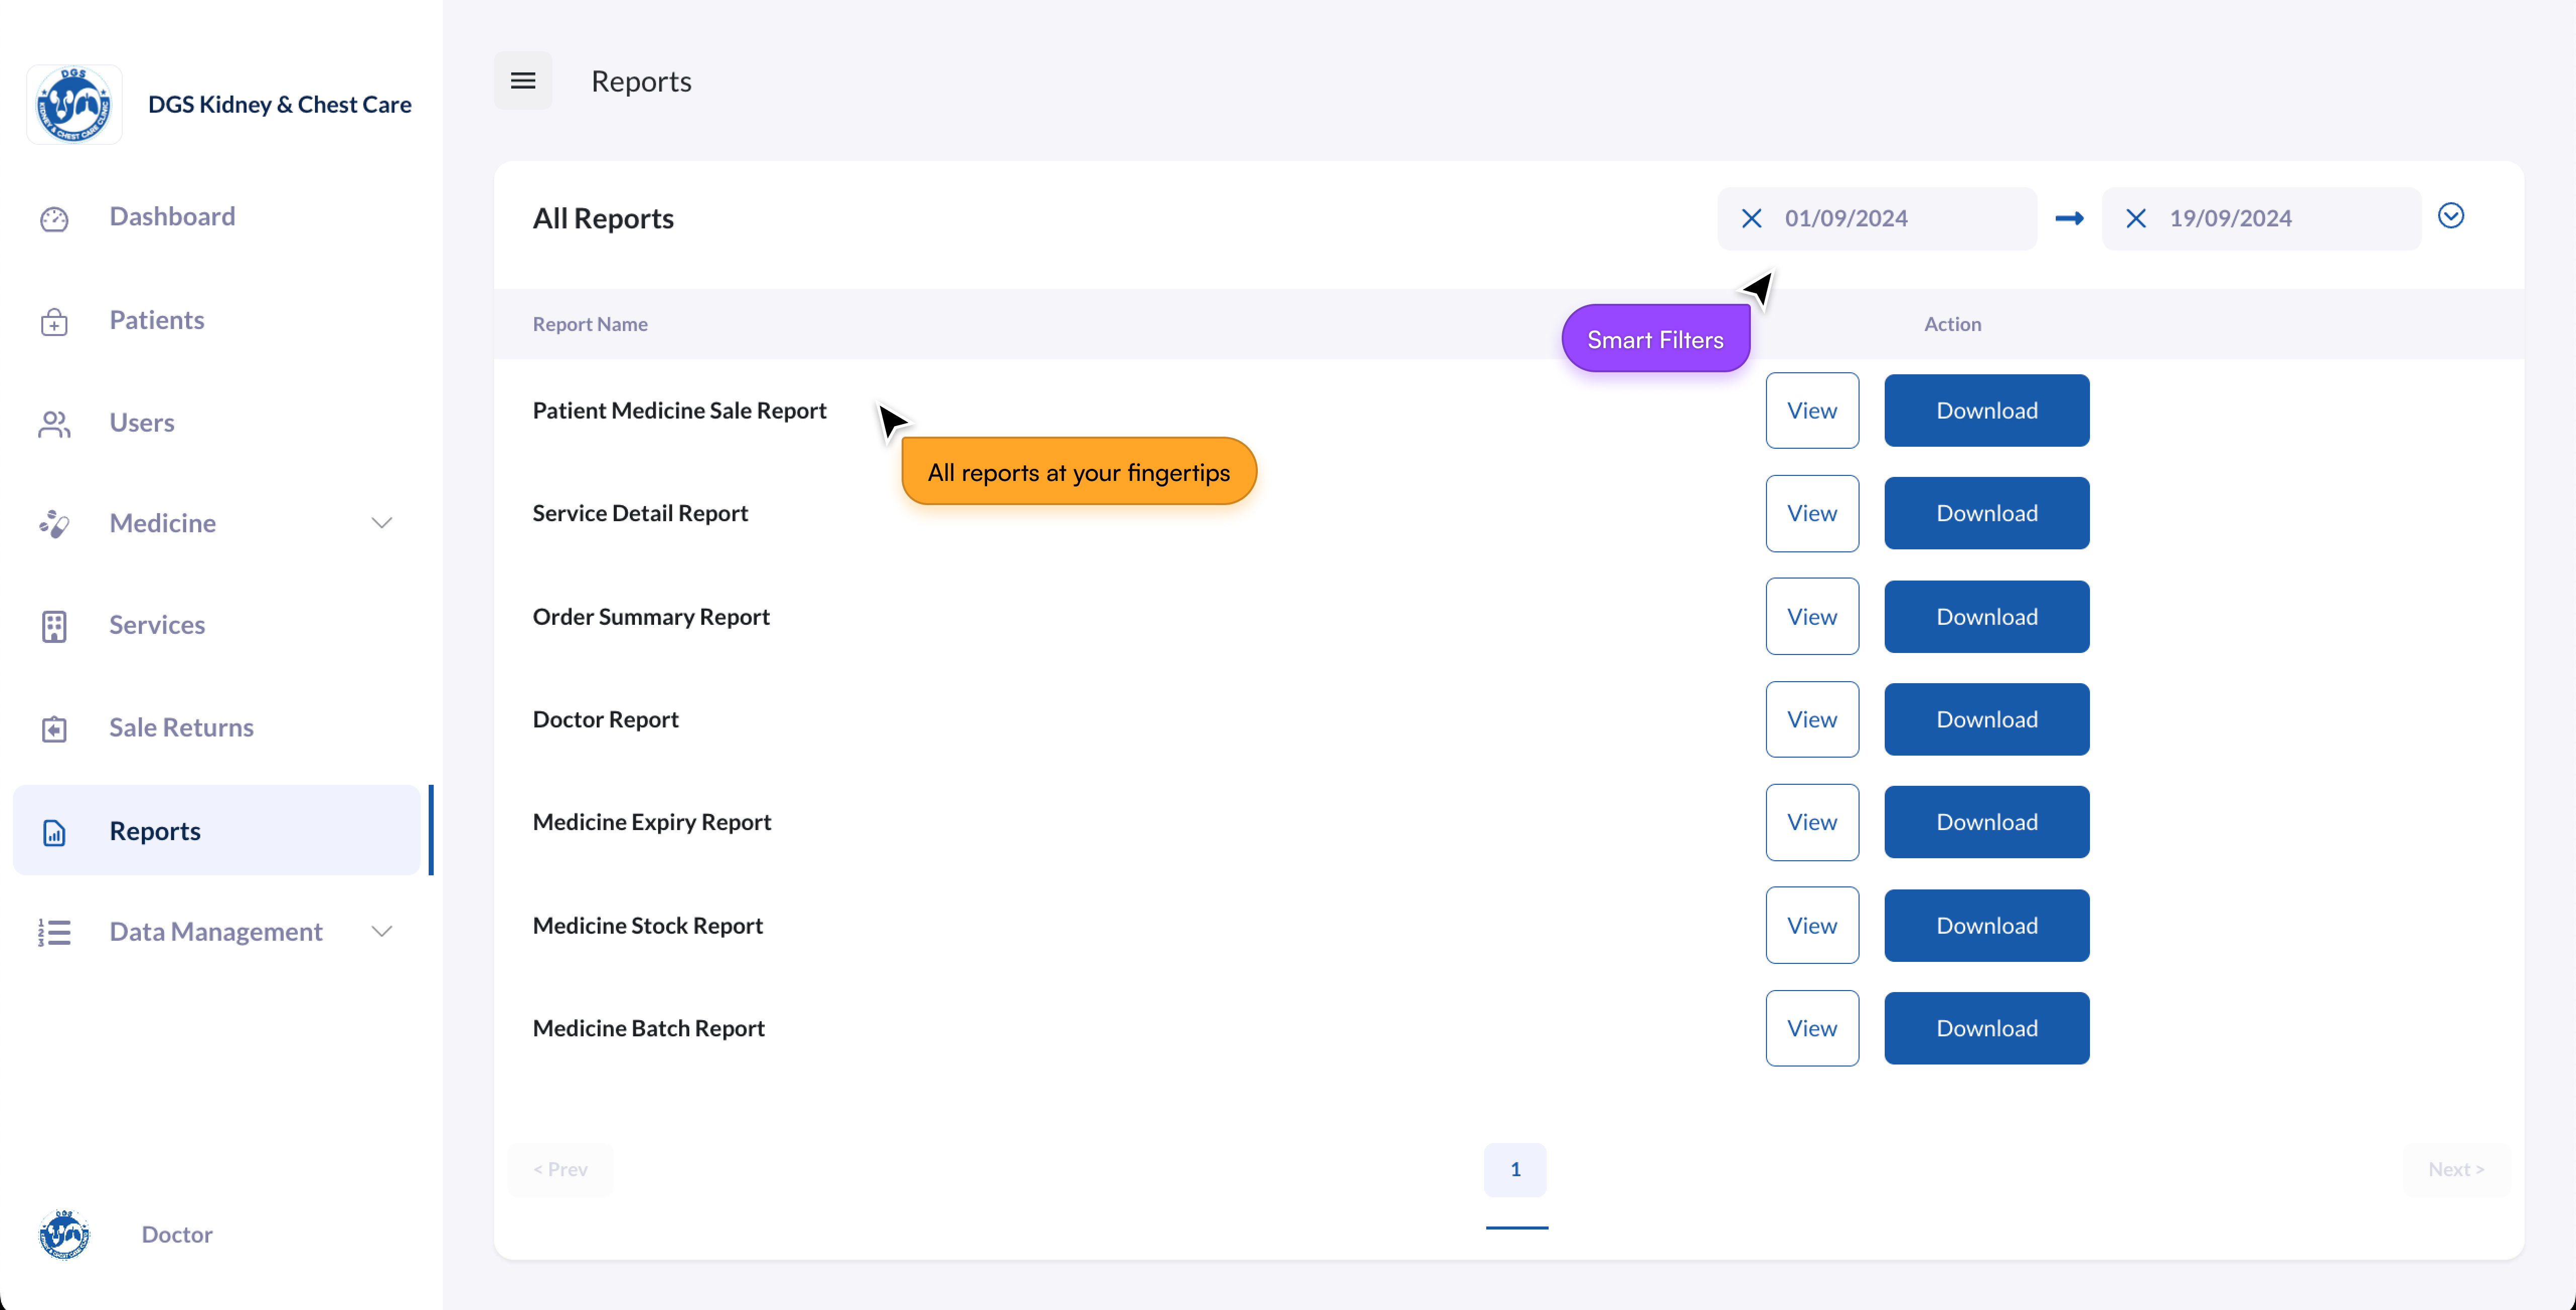Image resolution: width=2576 pixels, height=1310 pixels.
Task: View the Patient Medicine Sale Report
Action: point(1811,411)
